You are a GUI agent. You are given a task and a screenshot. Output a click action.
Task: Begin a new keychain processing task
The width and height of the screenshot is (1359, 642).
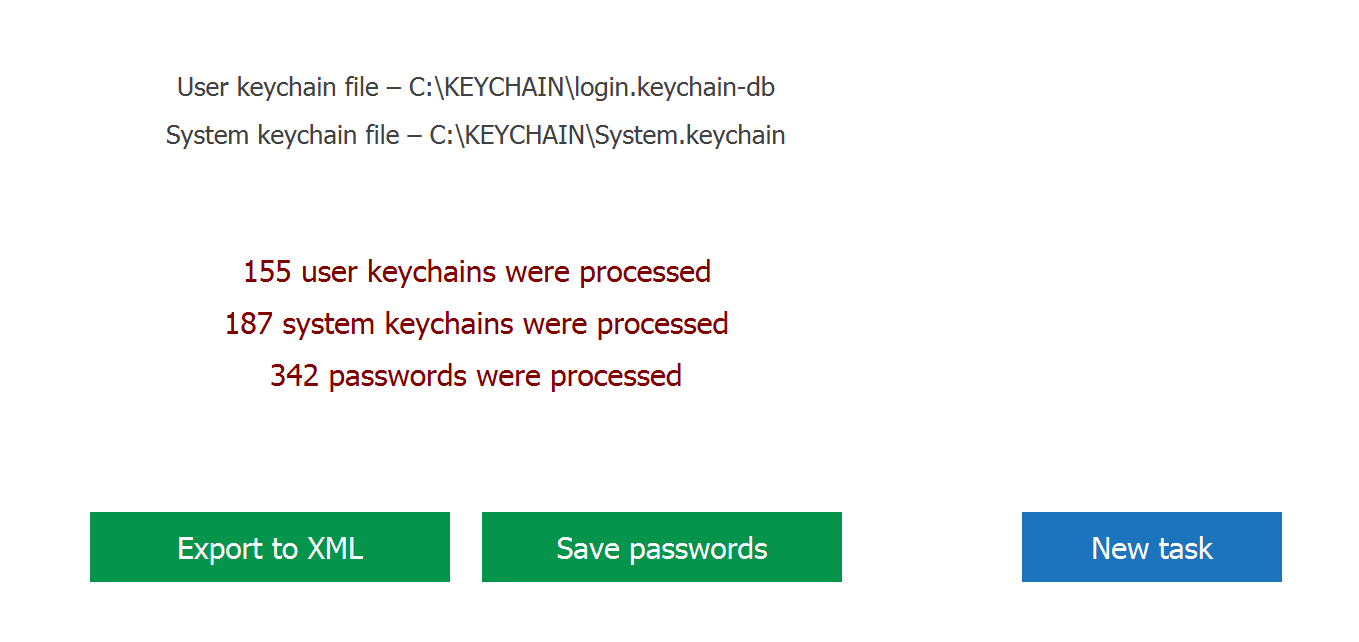[1151, 547]
